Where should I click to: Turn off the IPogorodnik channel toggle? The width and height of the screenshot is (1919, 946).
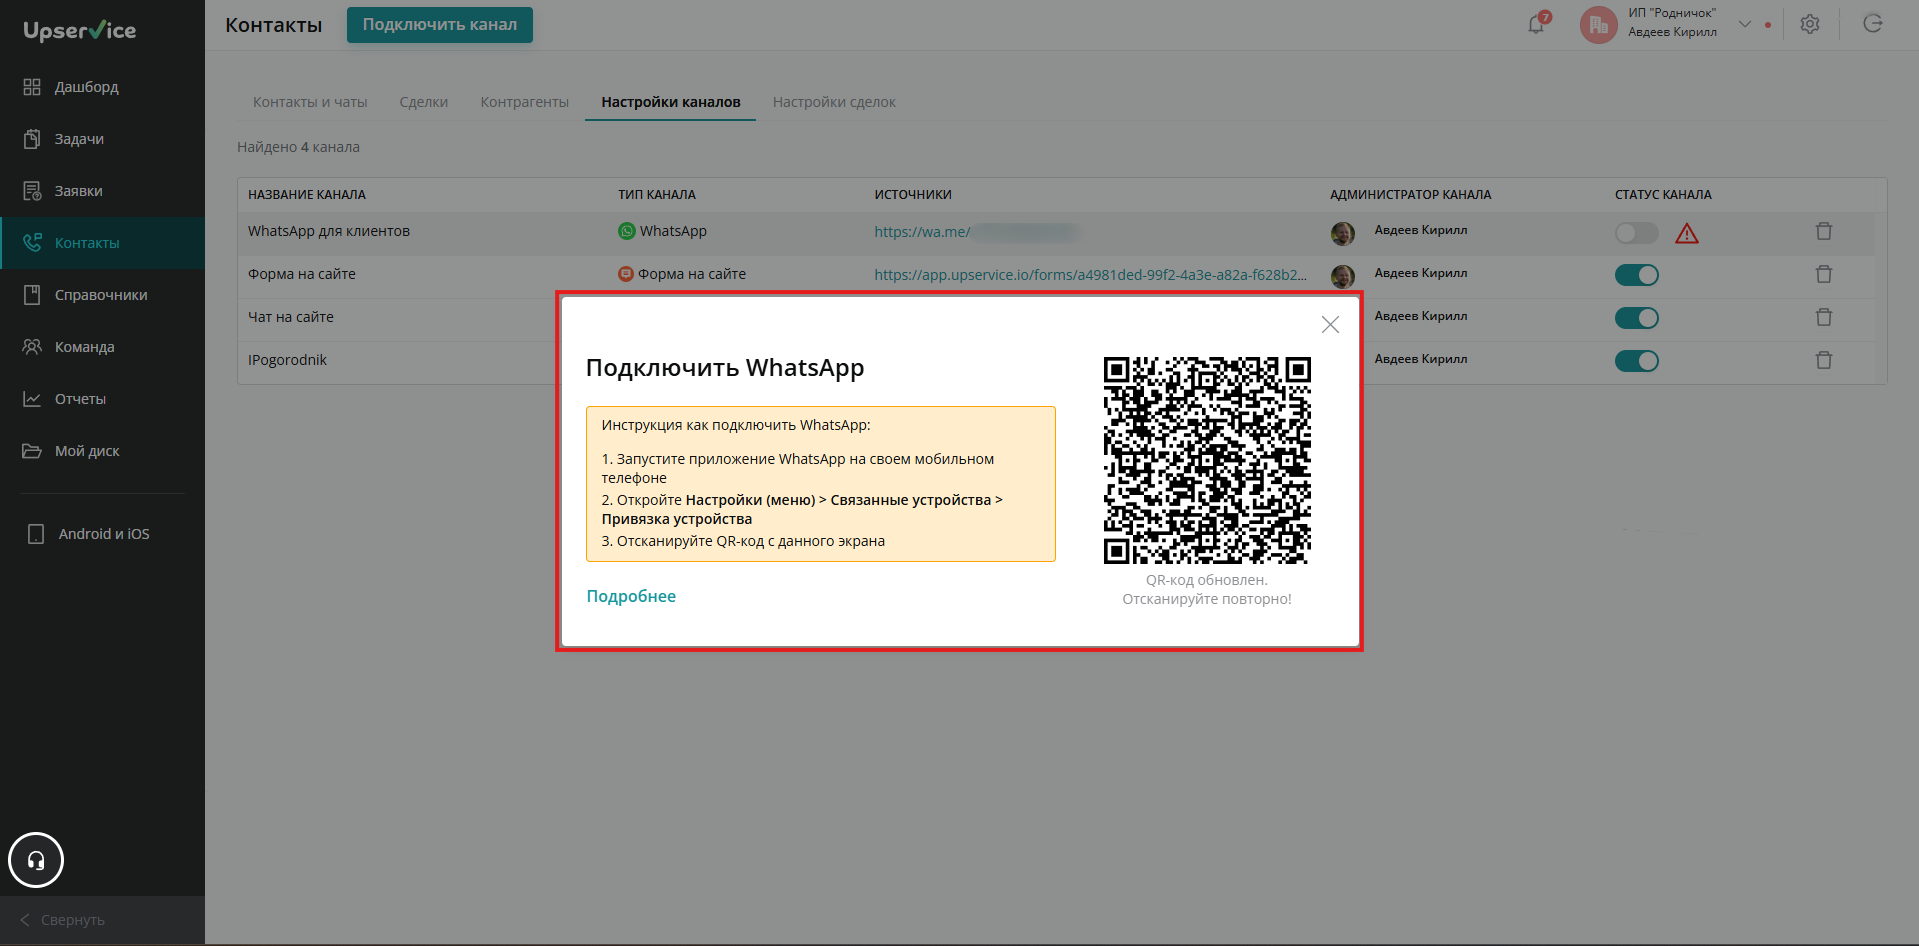[1637, 361]
